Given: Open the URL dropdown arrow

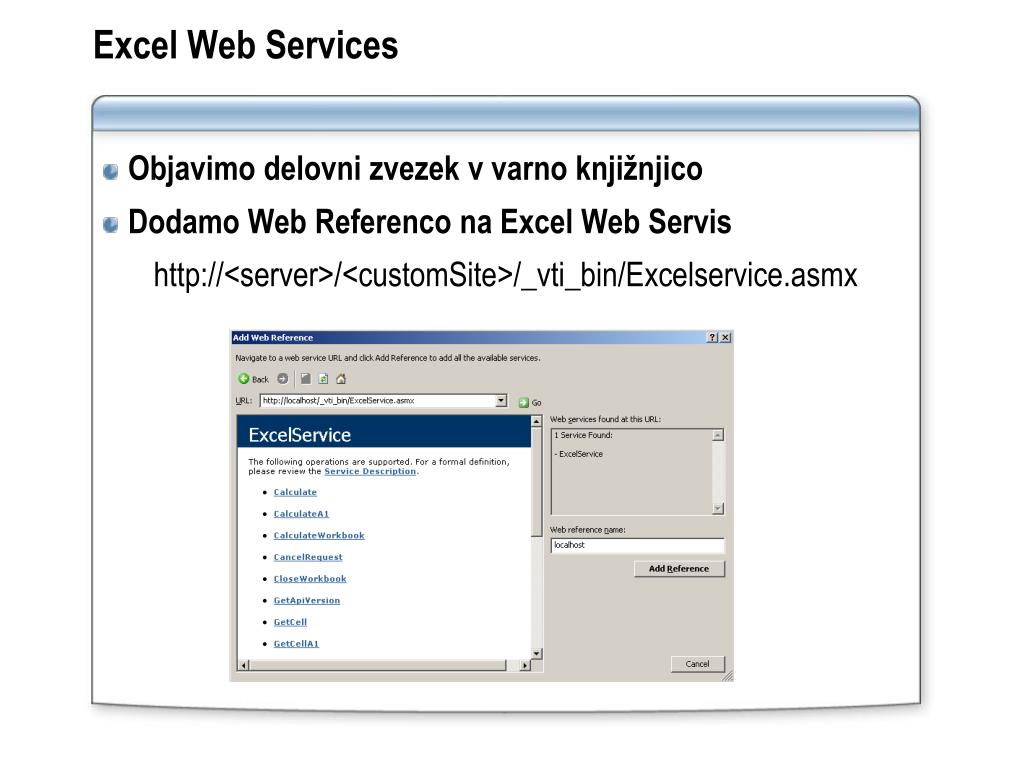Looking at the screenshot, I should pos(501,400).
